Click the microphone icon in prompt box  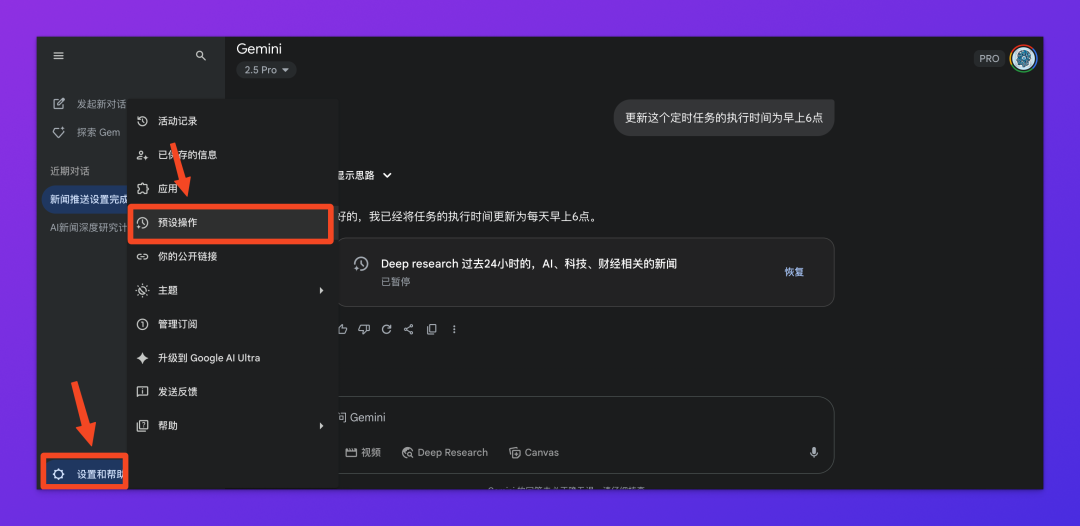[813, 452]
